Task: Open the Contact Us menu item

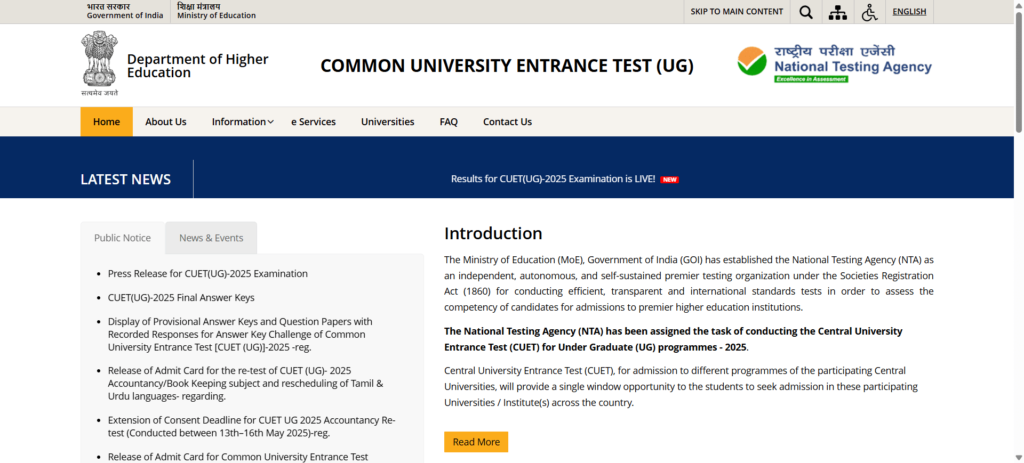Action: pyautogui.click(x=507, y=121)
